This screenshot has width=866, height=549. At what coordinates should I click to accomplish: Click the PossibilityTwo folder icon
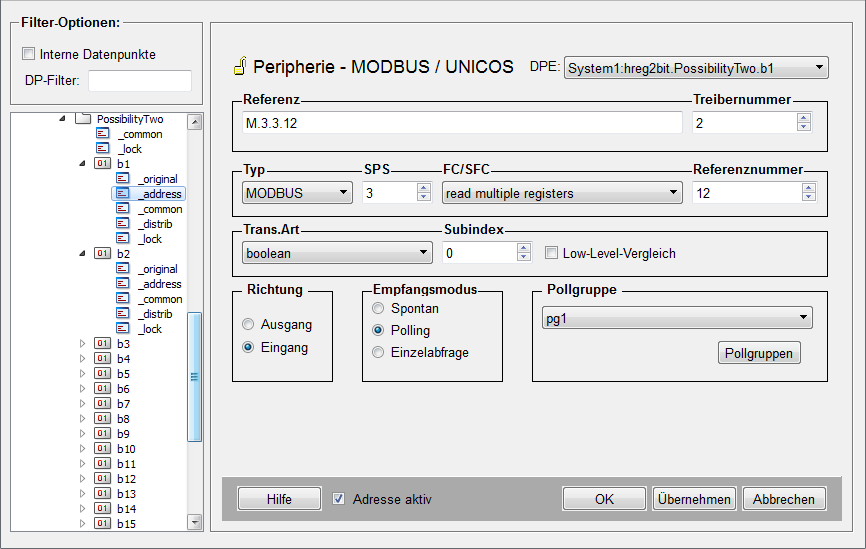[83, 119]
